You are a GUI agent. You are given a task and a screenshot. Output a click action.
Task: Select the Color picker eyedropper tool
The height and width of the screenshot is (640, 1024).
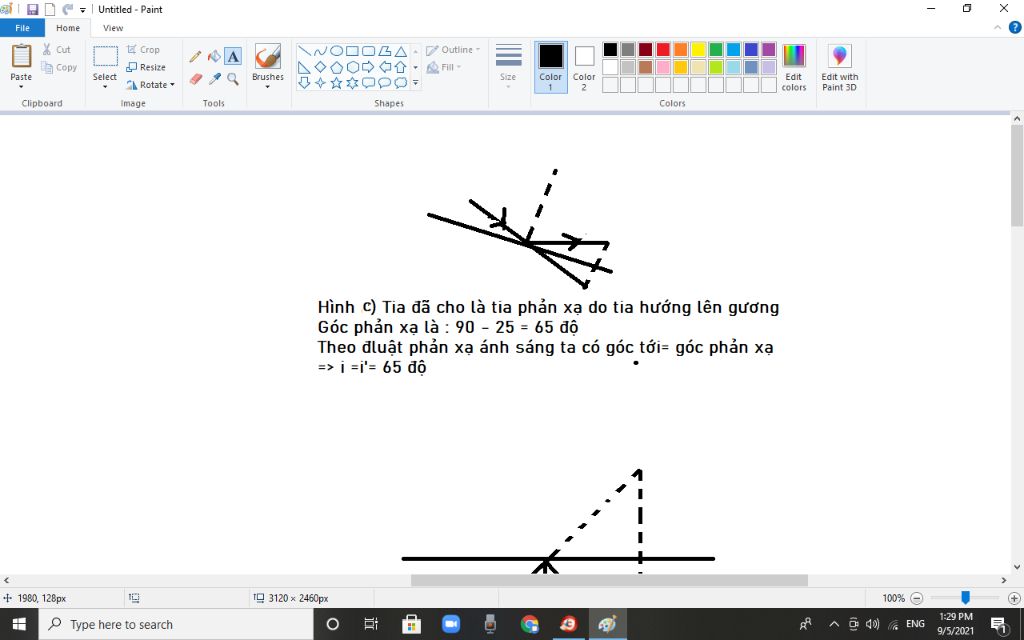(214, 79)
